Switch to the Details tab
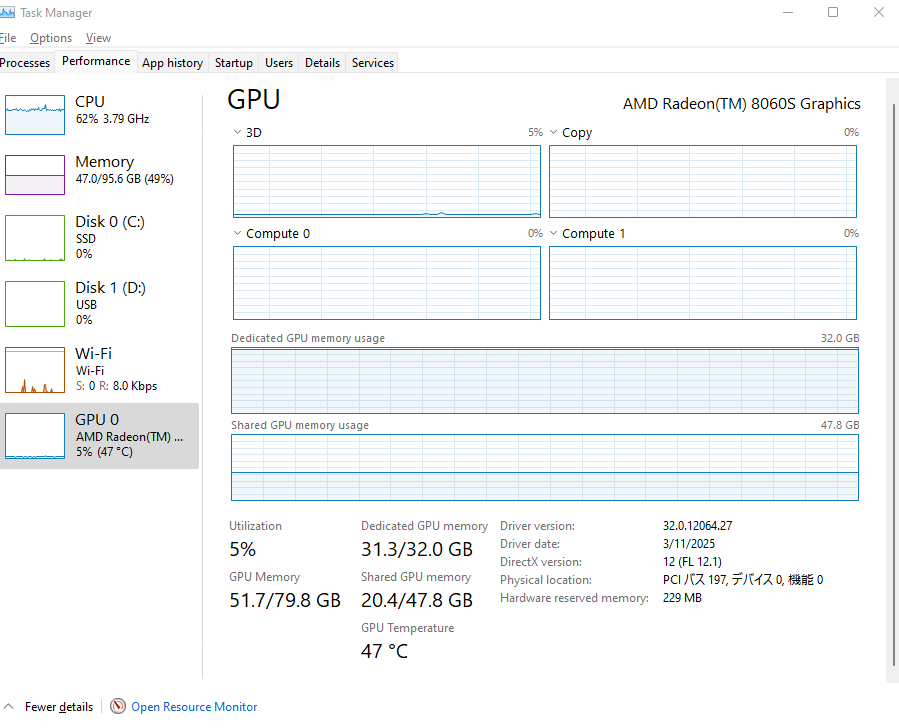This screenshot has height=728, width=899. coord(322,62)
